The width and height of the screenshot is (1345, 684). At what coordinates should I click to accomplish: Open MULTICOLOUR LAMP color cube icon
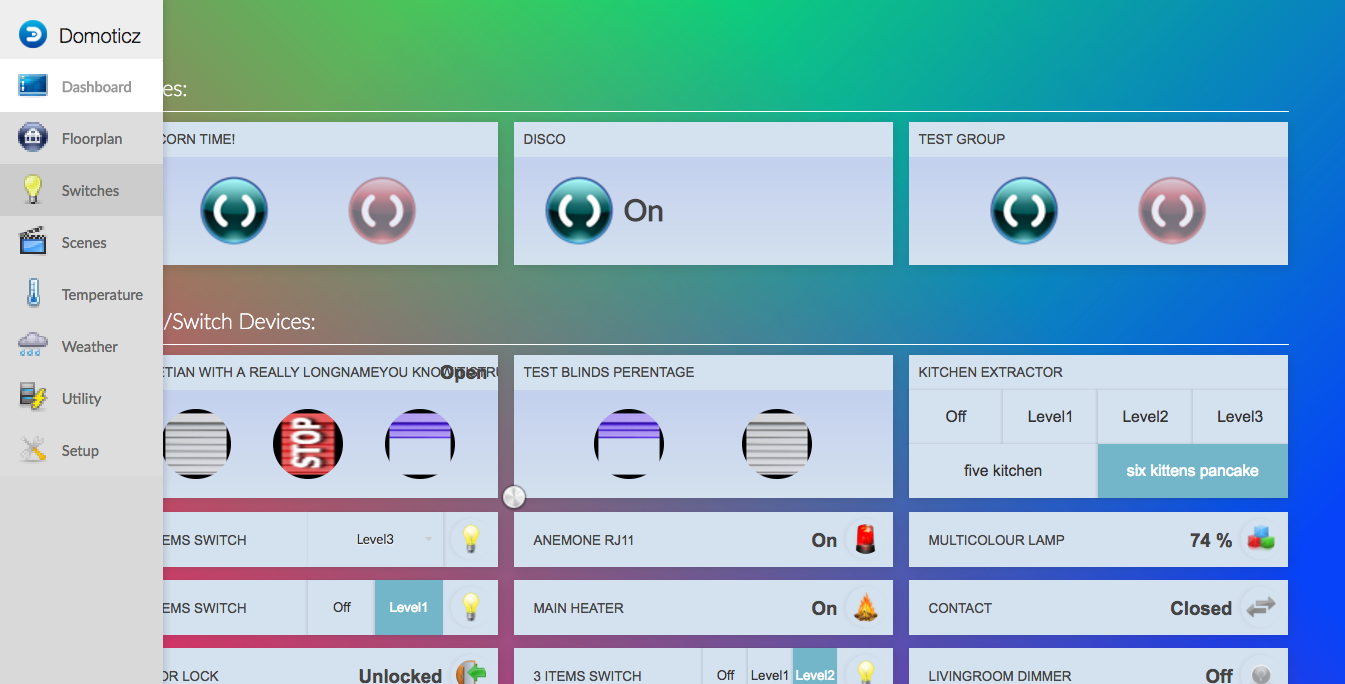coord(1260,540)
